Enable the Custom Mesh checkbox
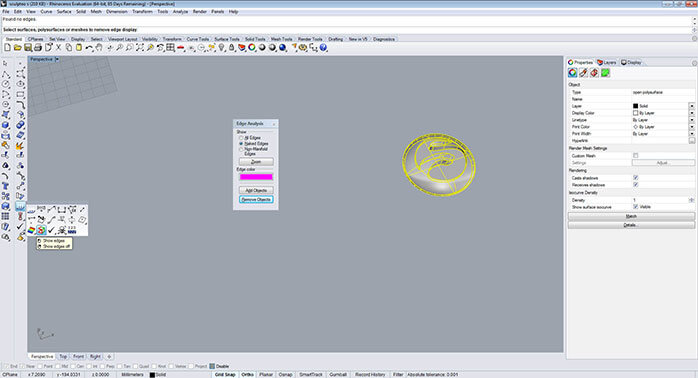Image resolution: width=698 pixels, height=378 pixels. [636, 156]
